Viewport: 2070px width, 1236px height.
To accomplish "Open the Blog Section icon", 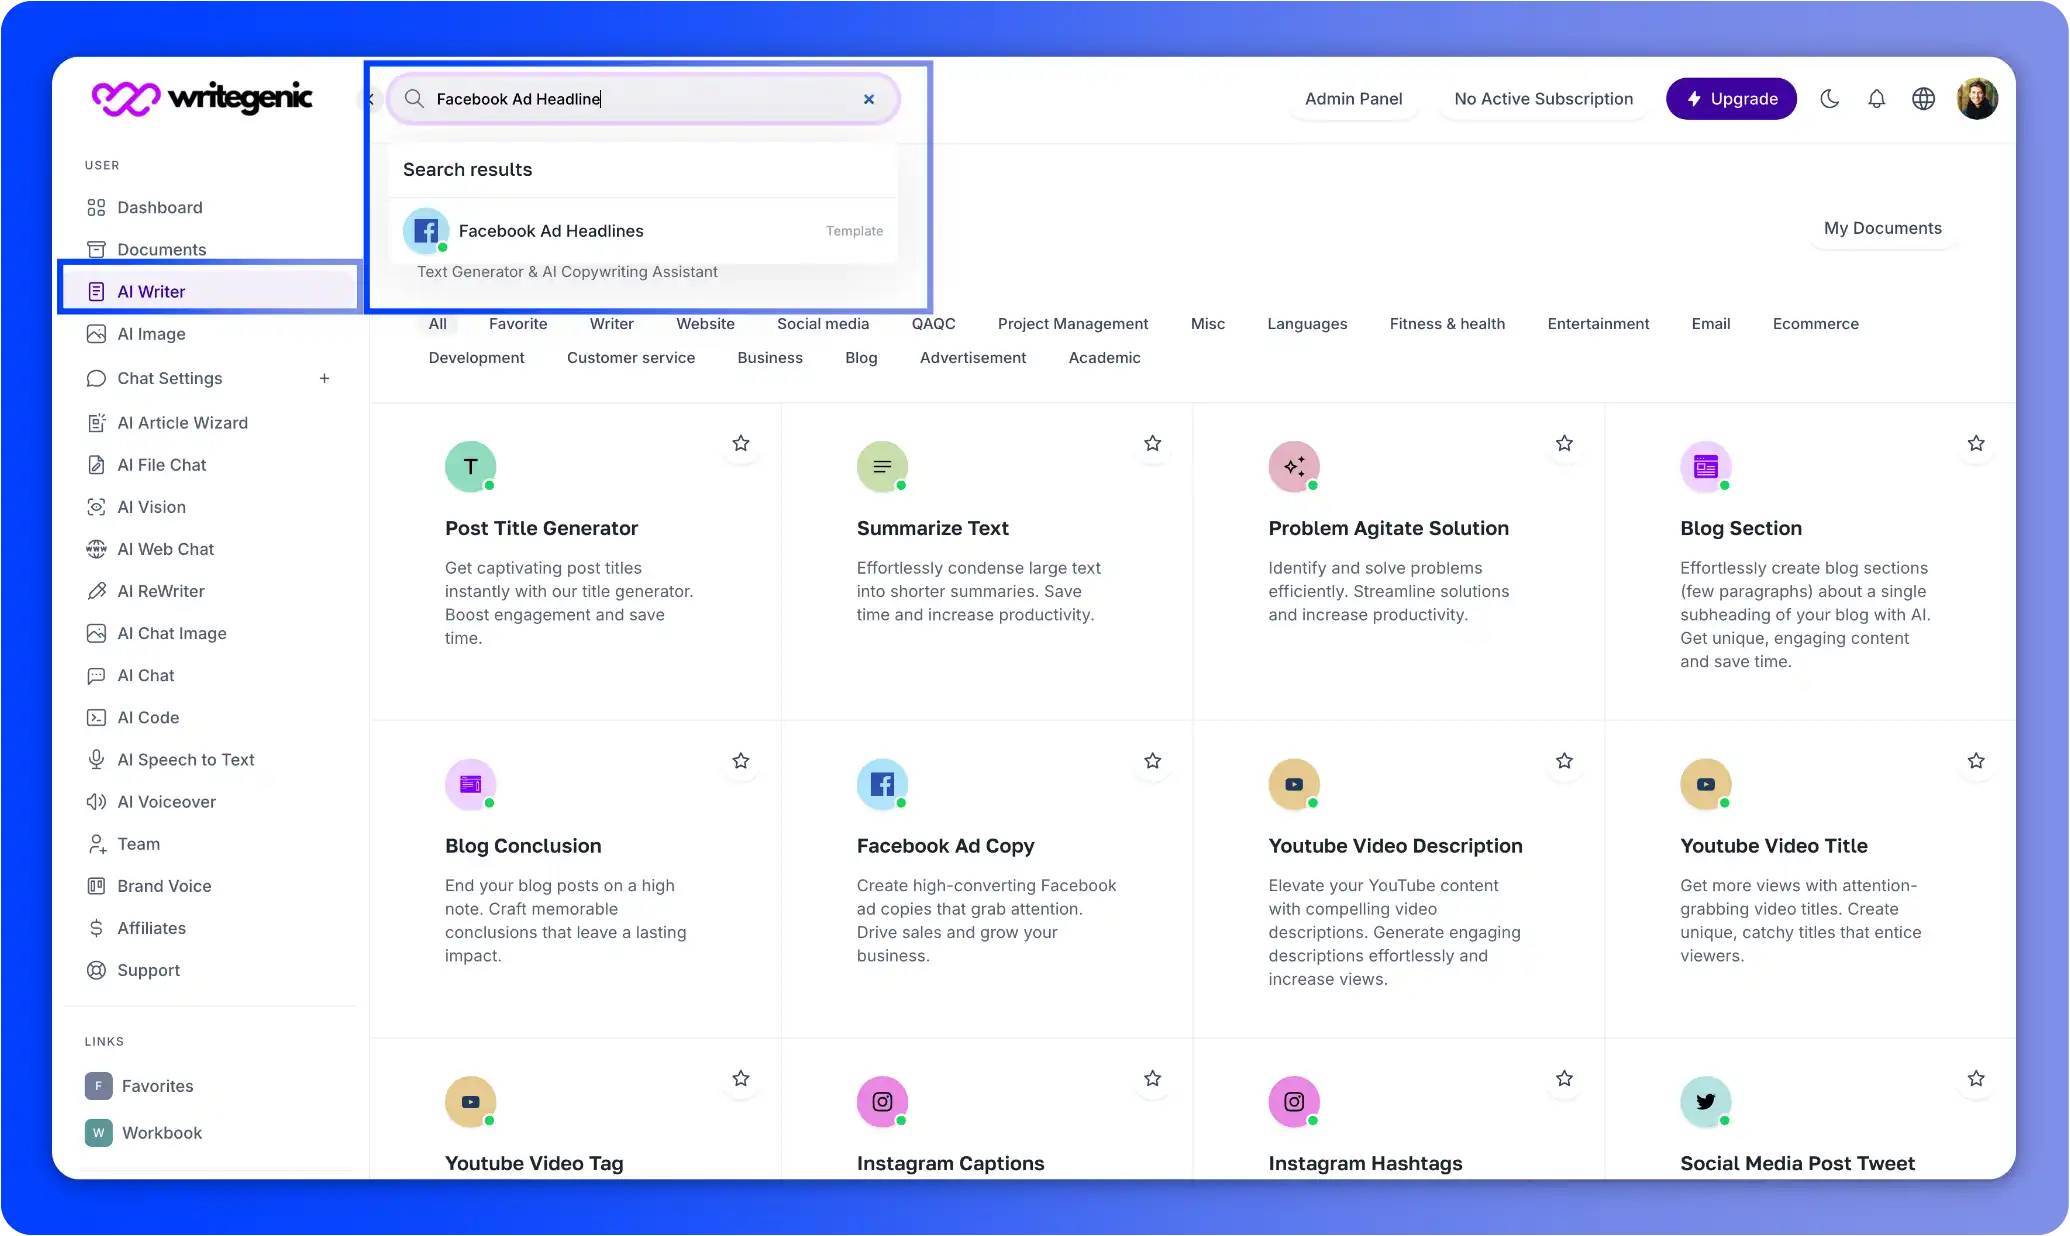I will click(1706, 466).
